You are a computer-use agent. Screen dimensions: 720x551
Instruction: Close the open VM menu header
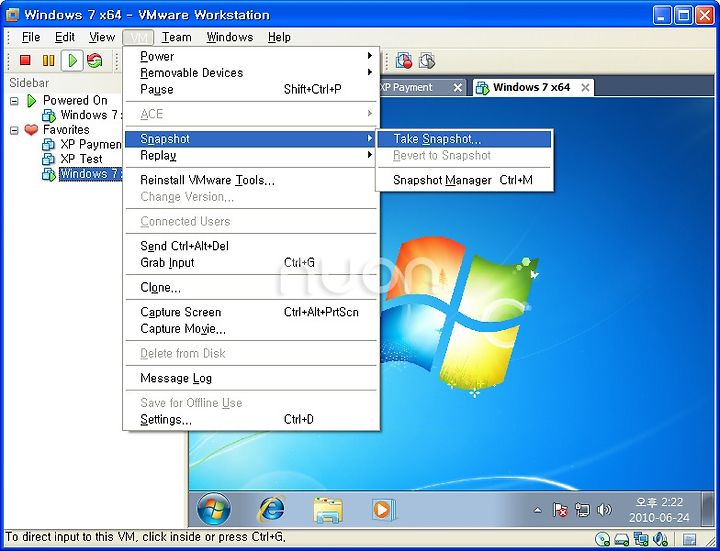click(x=138, y=37)
